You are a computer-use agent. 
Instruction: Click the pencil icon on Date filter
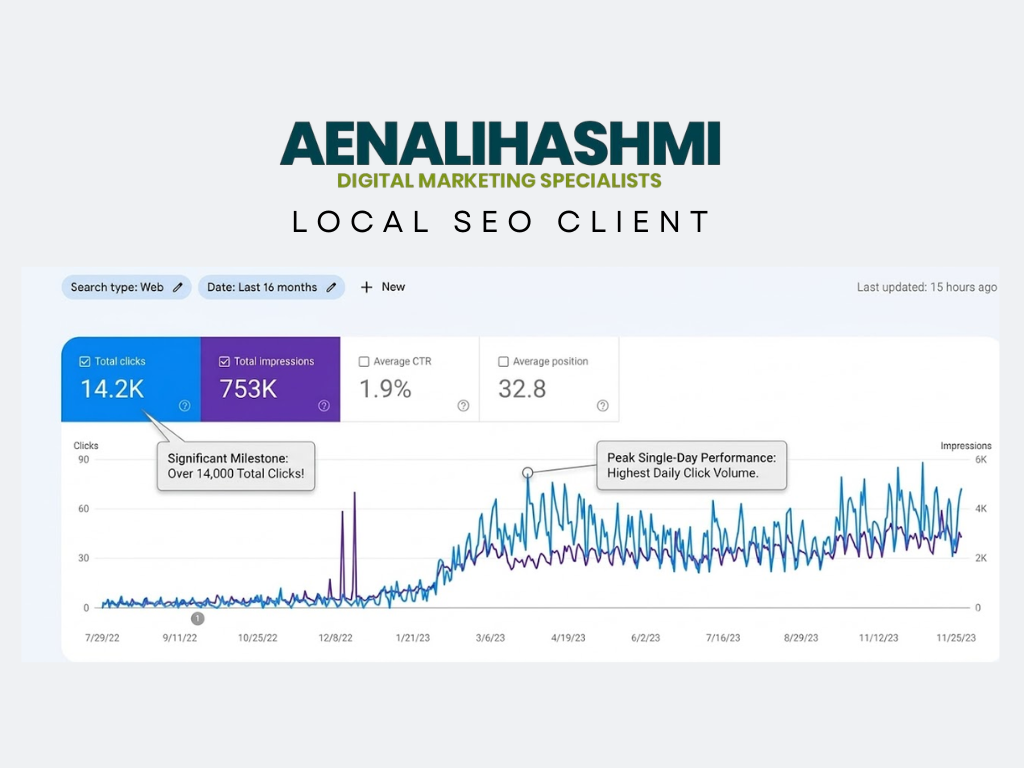coord(331,288)
